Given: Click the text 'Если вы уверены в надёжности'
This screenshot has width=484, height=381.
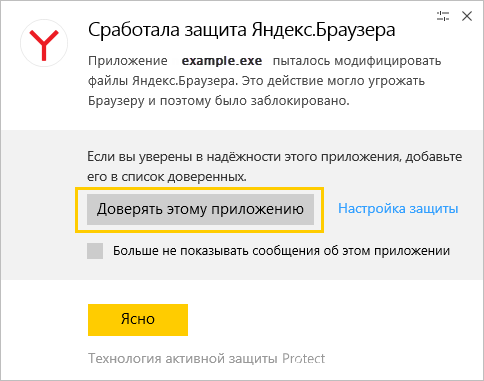Looking at the screenshot, I should coord(183,157).
